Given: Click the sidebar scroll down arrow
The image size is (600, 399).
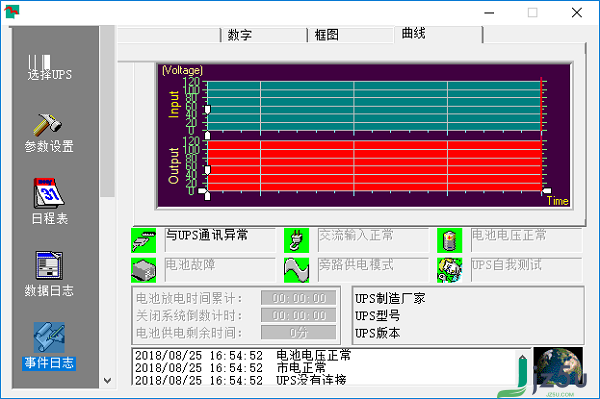Looking at the screenshot, I should click(108, 381).
